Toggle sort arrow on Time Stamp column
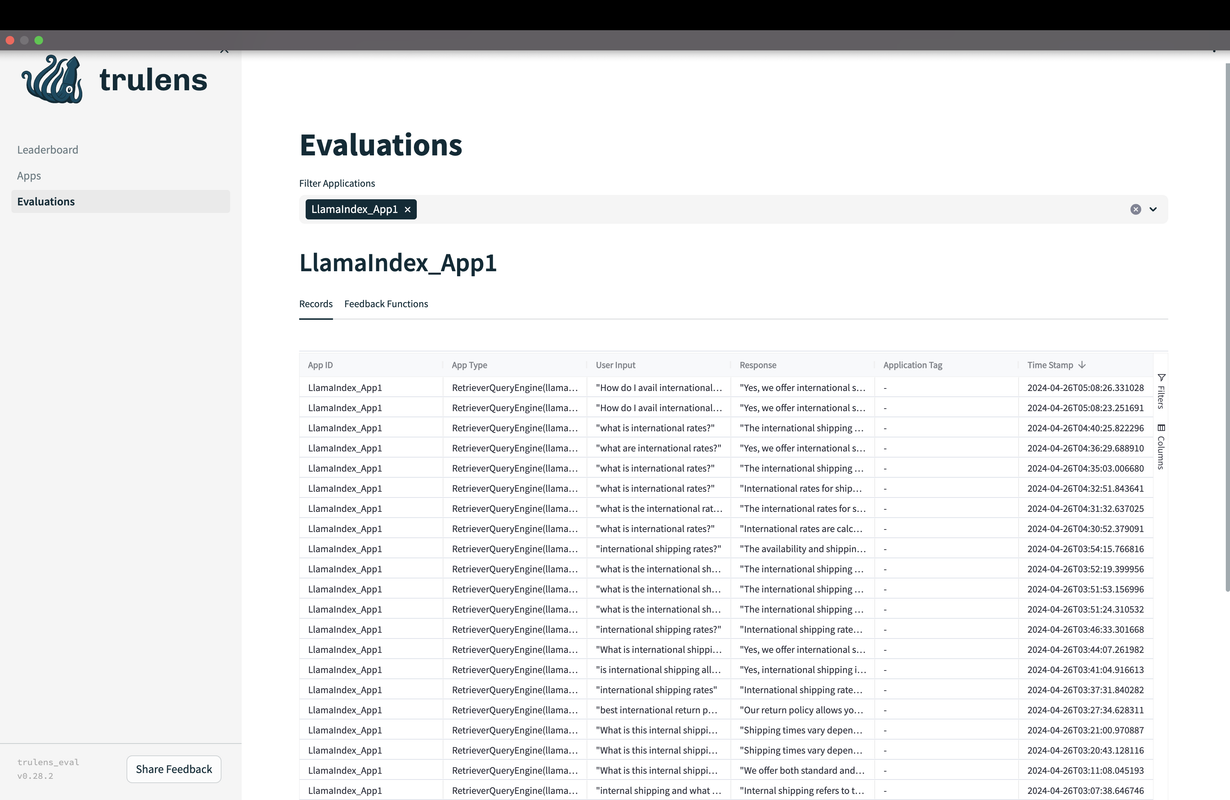Screen dimensions: 1230x800 pyautogui.click(x=1082, y=365)
